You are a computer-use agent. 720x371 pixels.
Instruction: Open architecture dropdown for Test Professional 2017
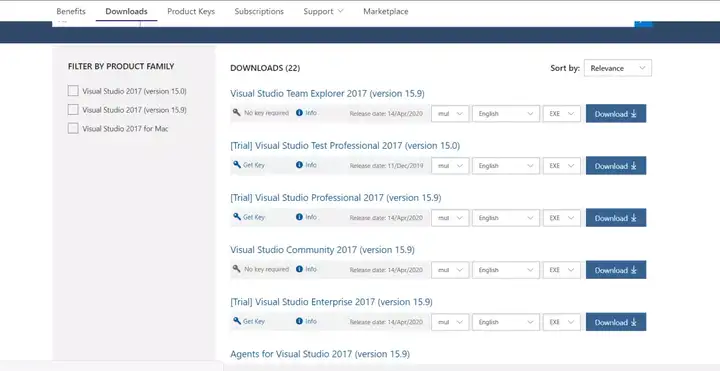[450, 166]
